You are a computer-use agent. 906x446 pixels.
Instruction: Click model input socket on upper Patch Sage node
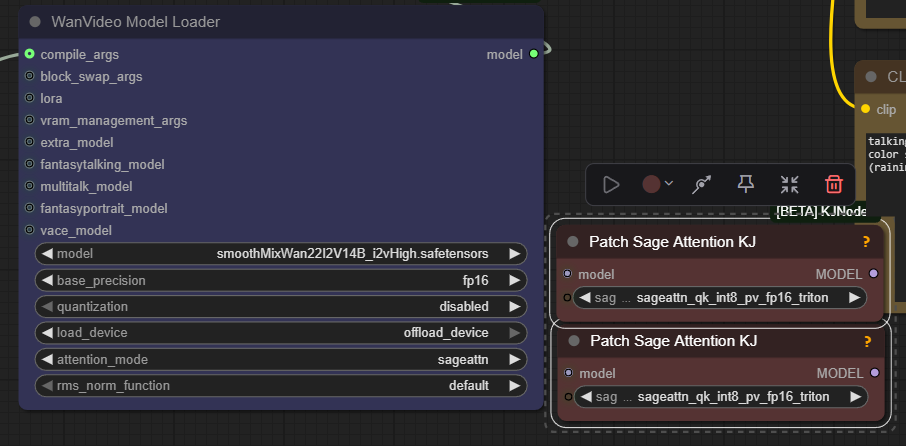coord(567,274)
